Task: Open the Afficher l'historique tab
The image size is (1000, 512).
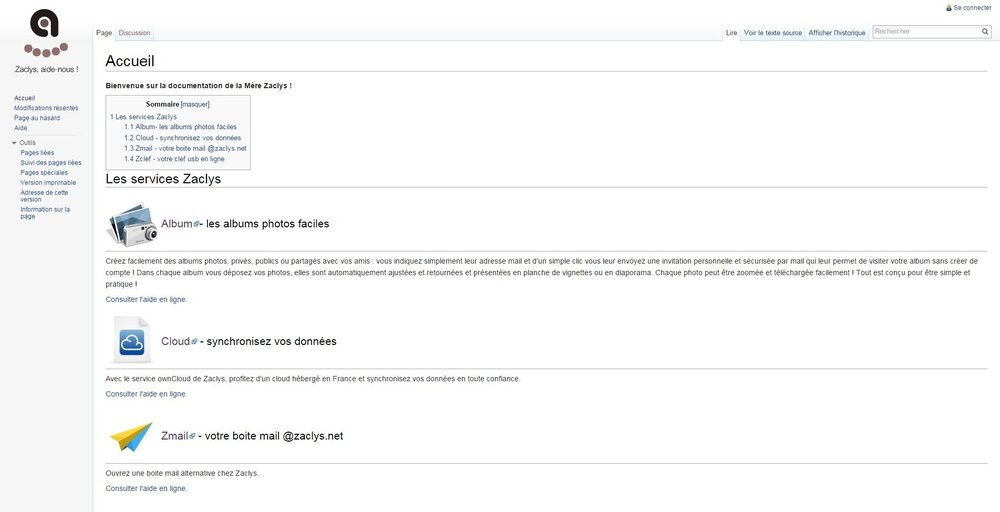Action: (x=837, y=33)
